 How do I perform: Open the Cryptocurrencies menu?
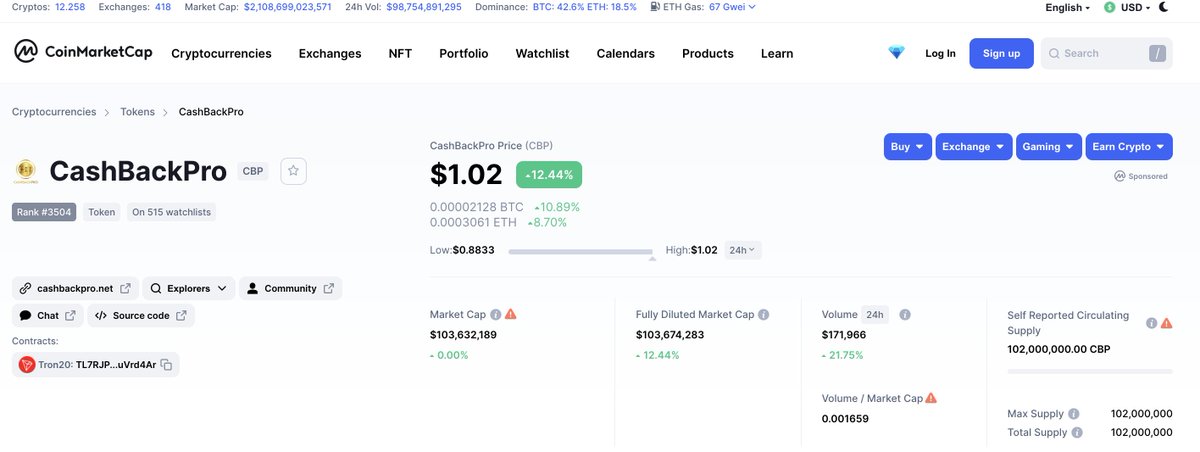coord(221,53)
